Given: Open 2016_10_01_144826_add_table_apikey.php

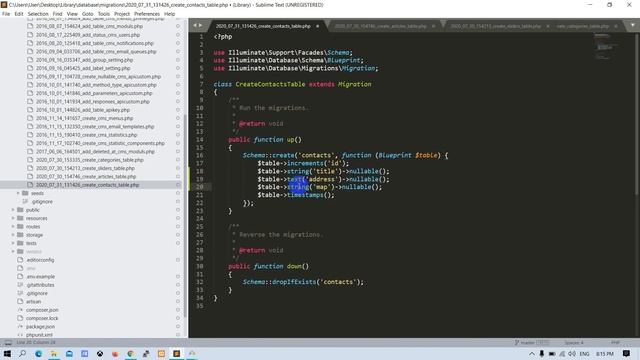Looking at the screenshot, I should click(x=82, y=110).
